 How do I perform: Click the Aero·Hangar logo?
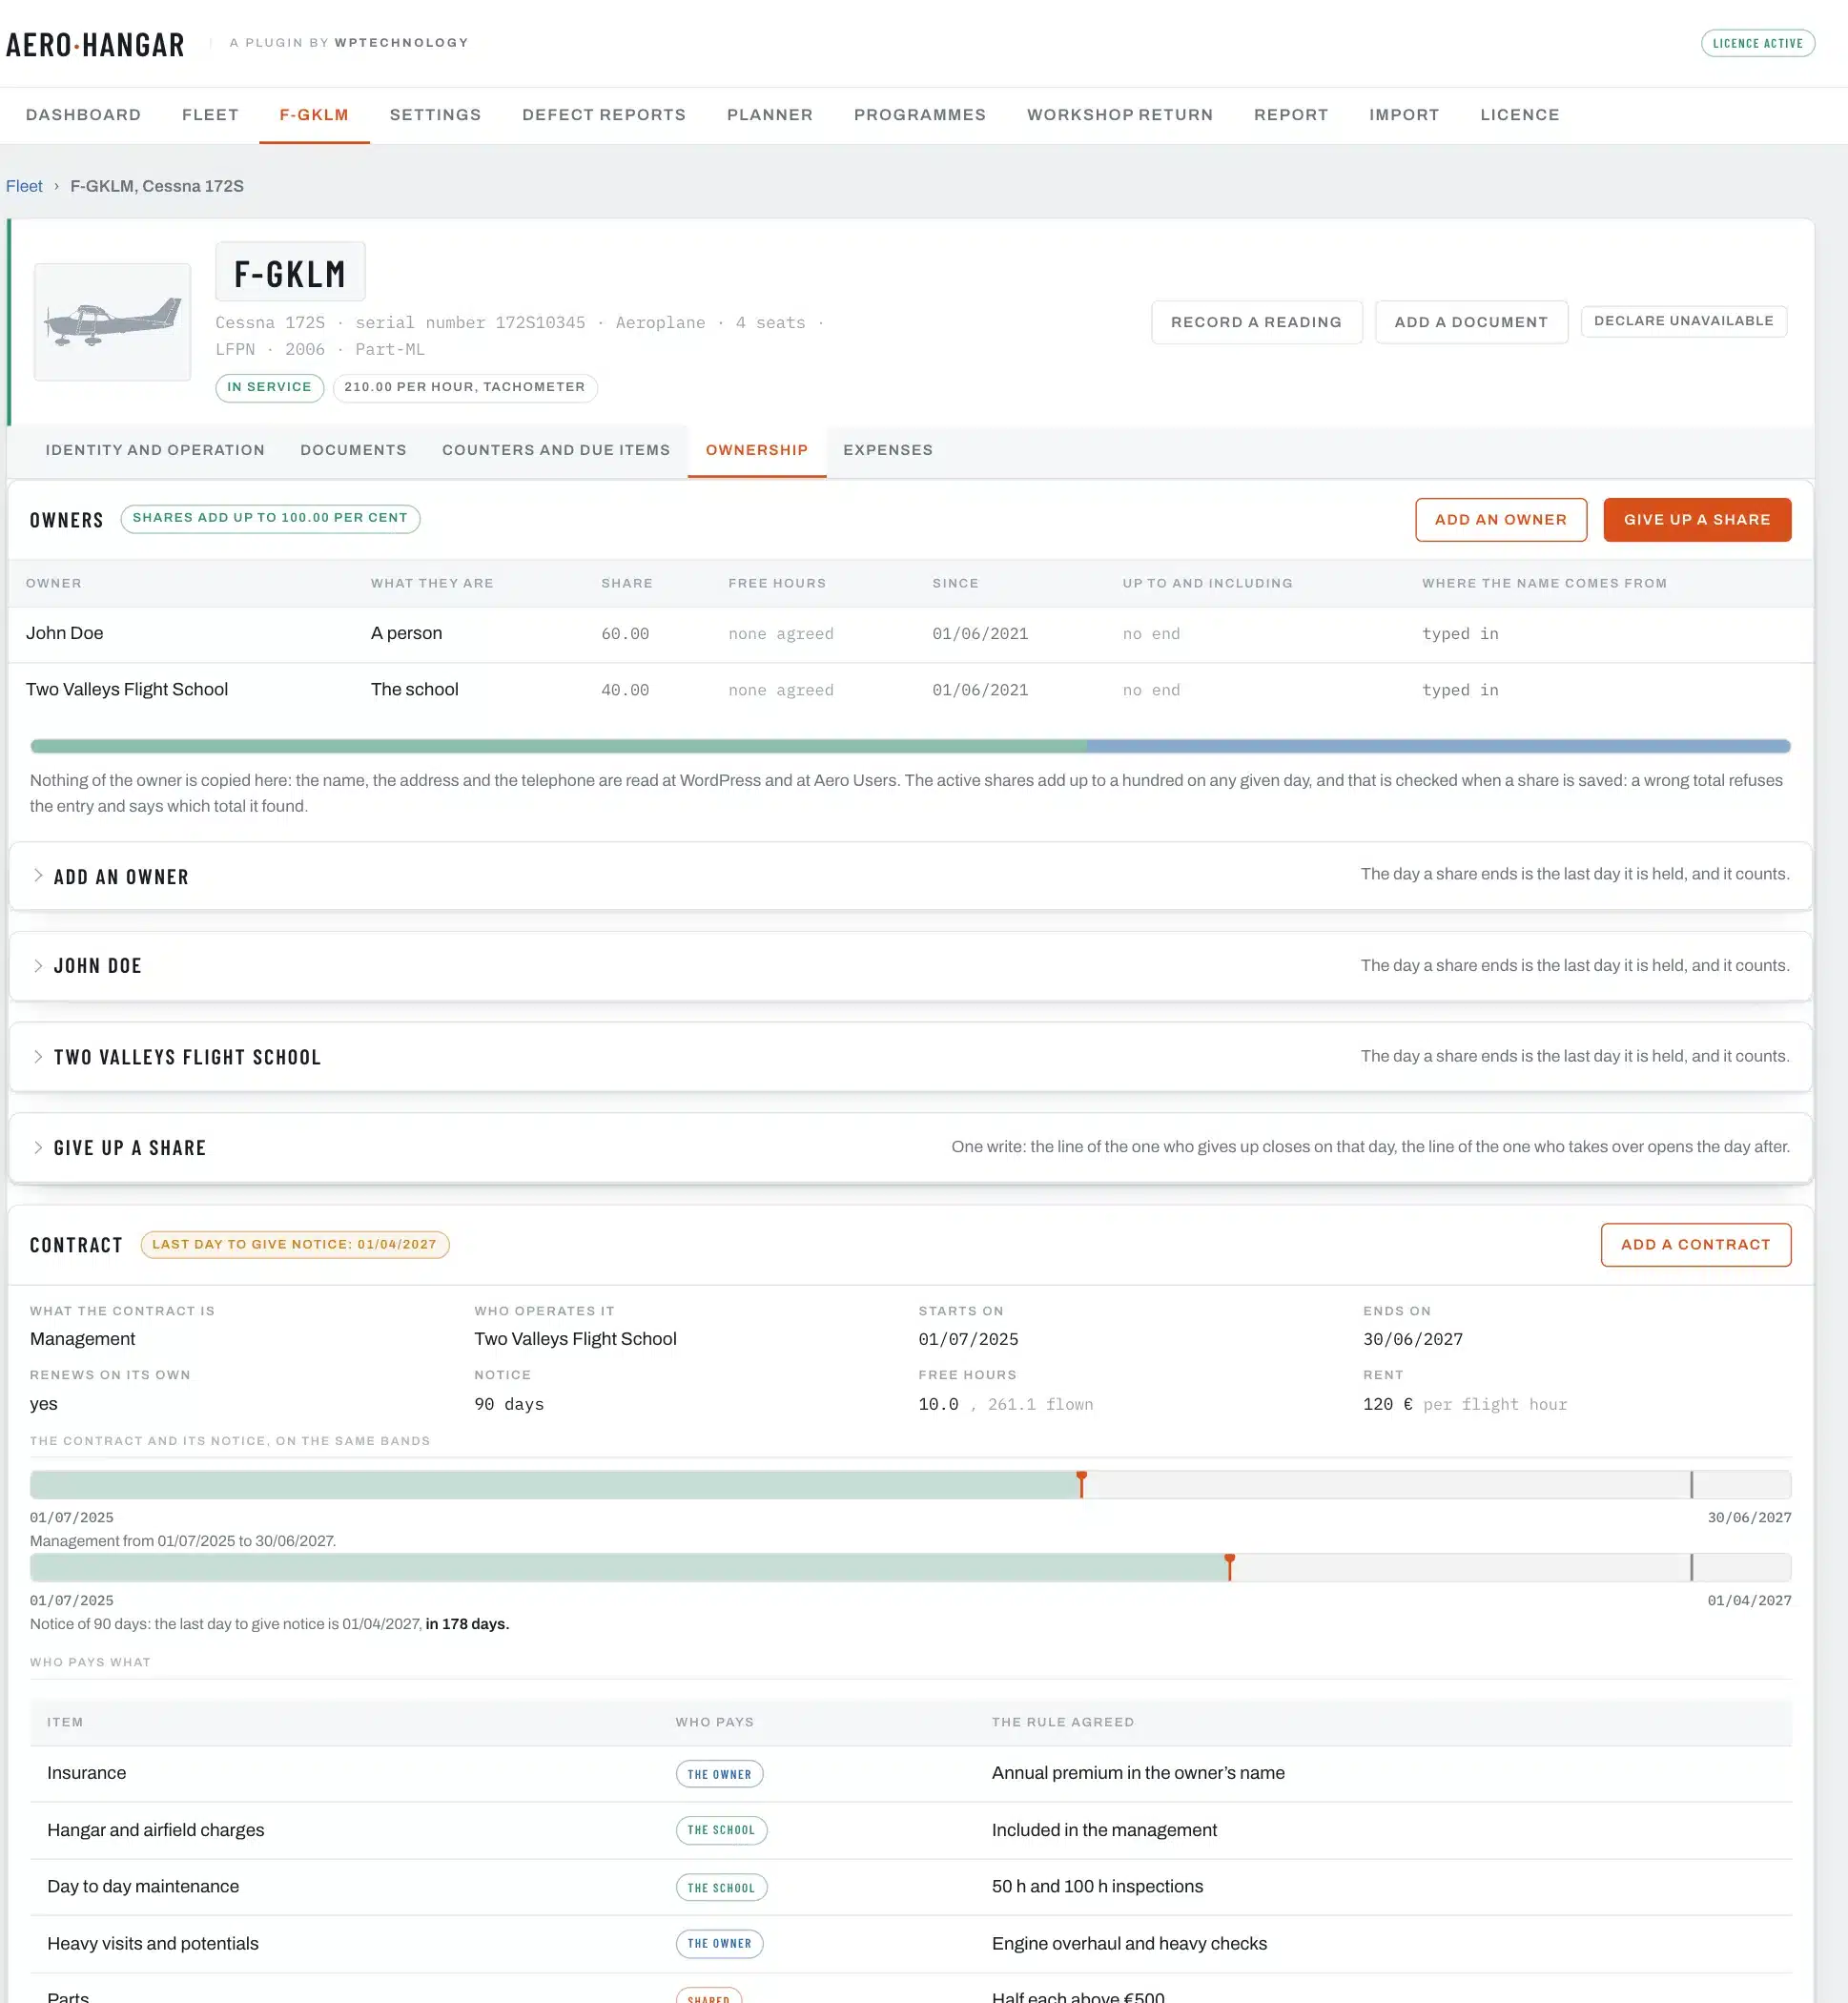95,45
